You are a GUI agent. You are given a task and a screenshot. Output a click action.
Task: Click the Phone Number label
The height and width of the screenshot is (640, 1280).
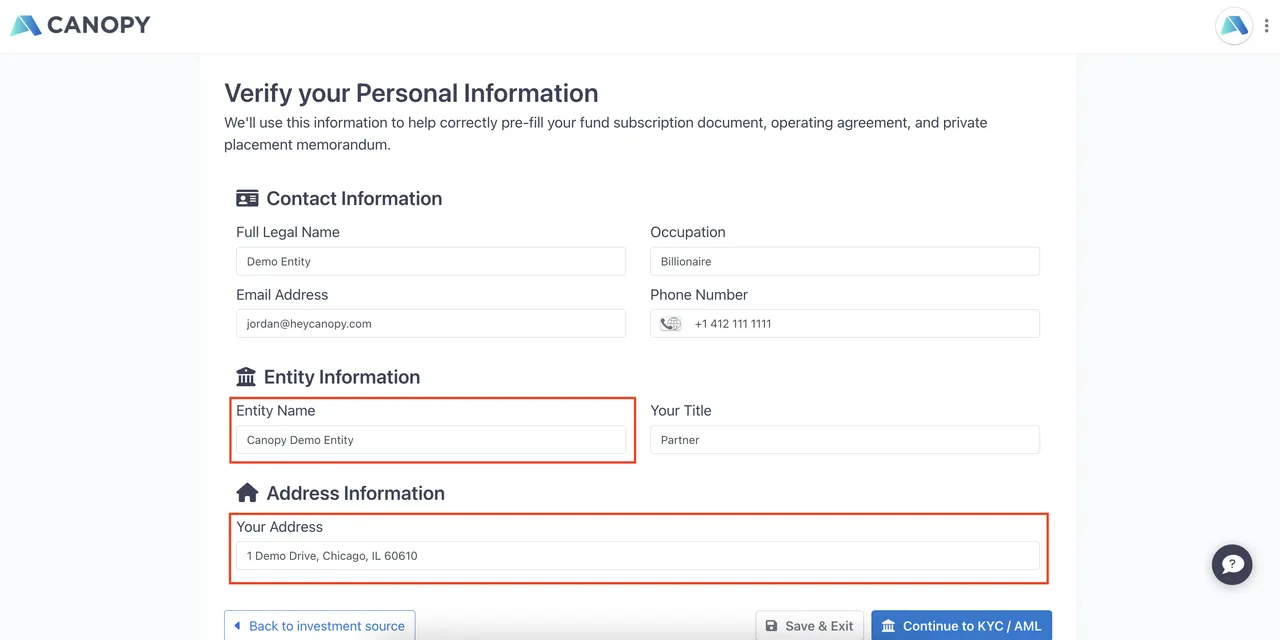pos(699,295)
